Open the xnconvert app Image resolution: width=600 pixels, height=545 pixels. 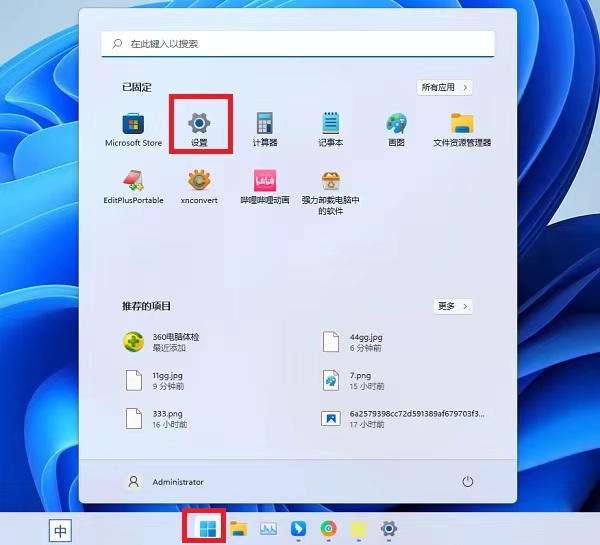tap(200, 182)
